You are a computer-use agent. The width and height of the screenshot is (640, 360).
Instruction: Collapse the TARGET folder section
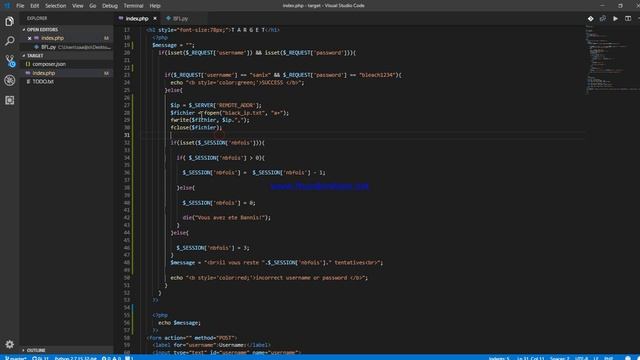pos(67,56)
